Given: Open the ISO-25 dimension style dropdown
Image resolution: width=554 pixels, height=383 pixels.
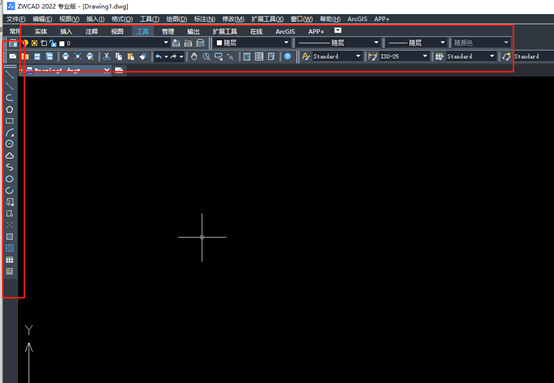Looking at the screenshot, I should click(x=425, y=57).
